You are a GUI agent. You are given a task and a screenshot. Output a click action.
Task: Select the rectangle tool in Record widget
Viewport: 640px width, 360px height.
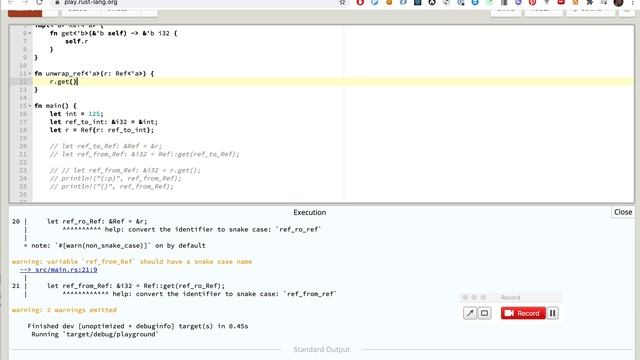(x=484, y=313)
